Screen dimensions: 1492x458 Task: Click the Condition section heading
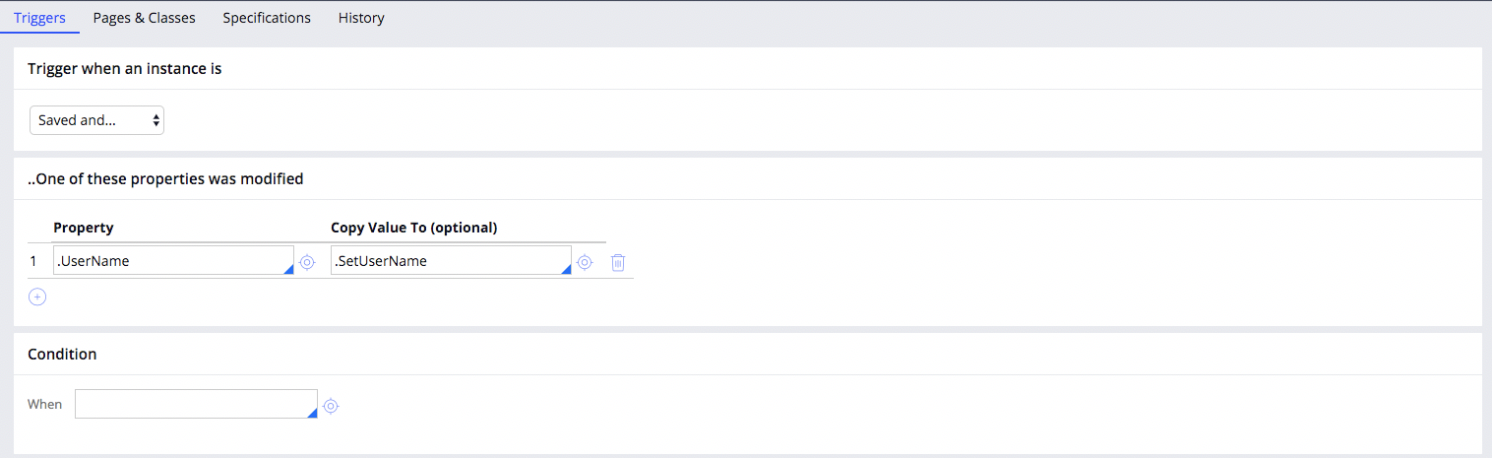click(62, 354)
